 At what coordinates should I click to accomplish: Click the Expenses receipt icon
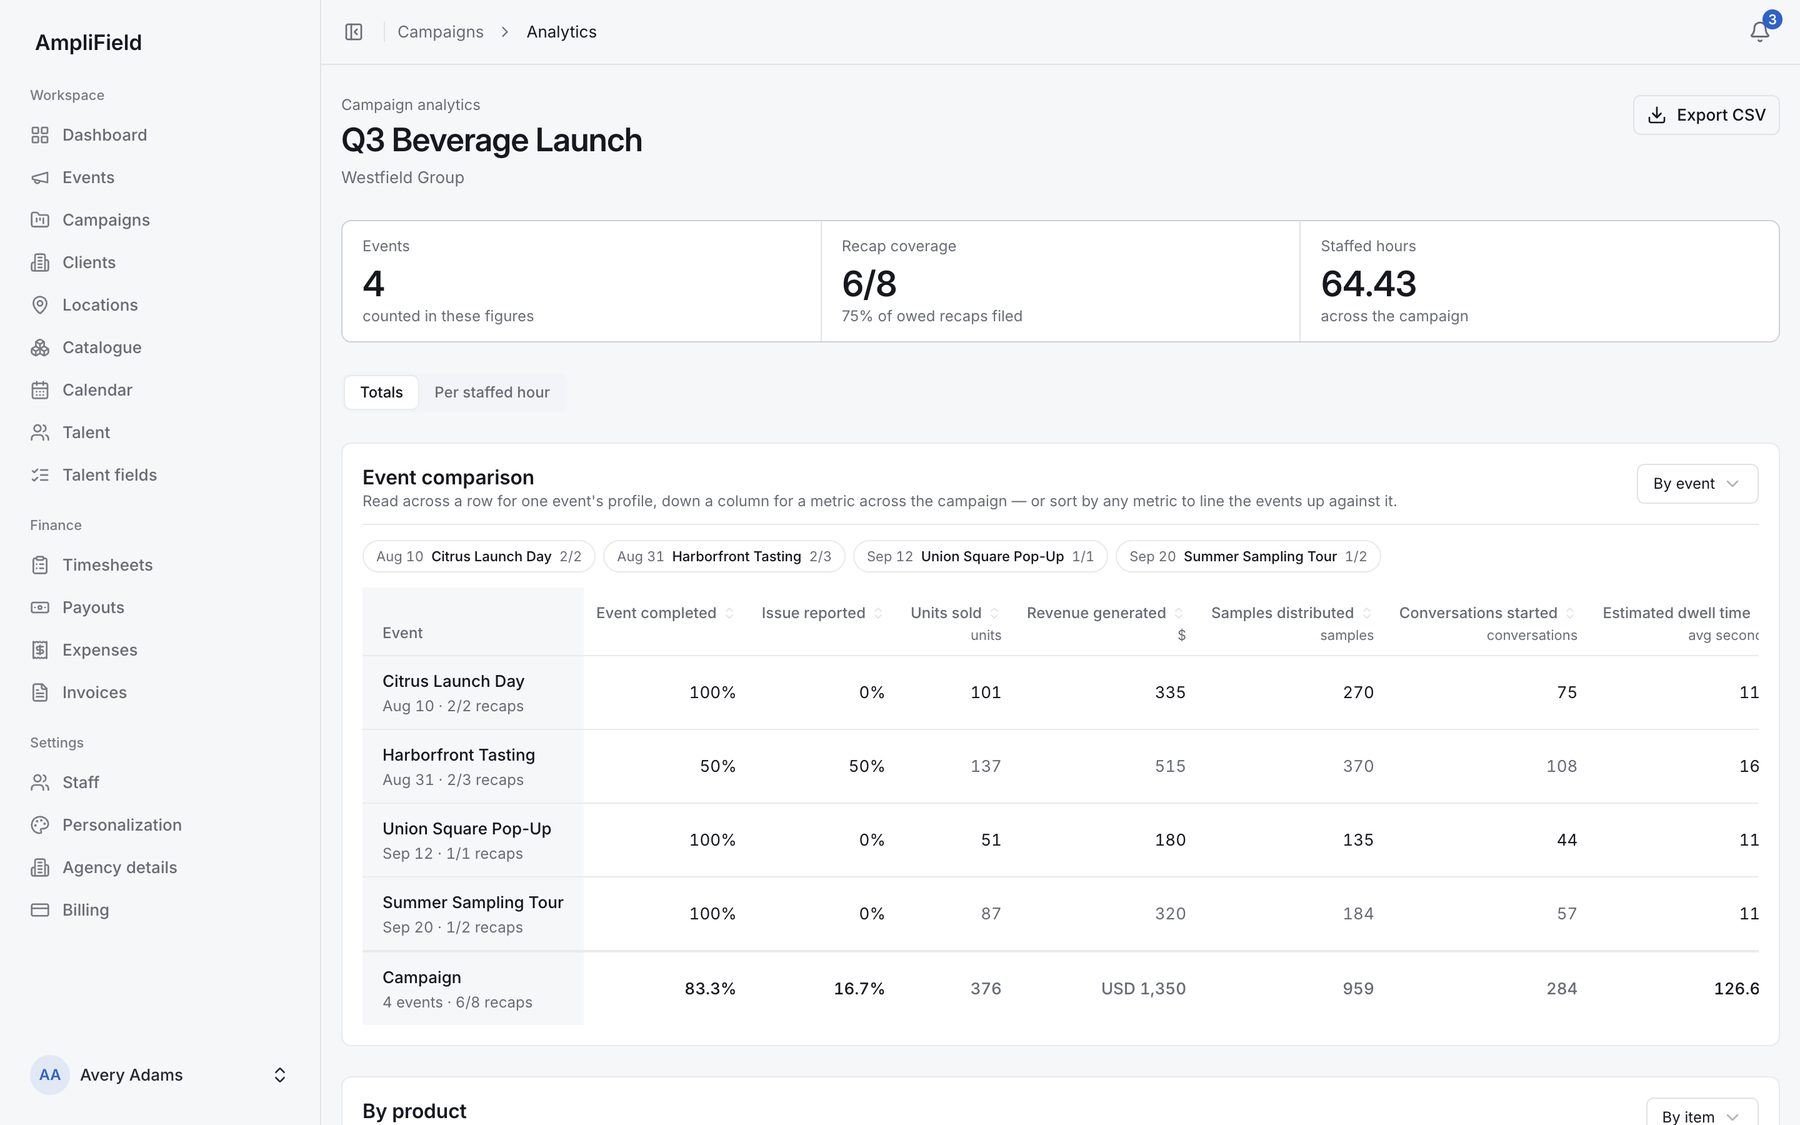[x=40, y=650]
